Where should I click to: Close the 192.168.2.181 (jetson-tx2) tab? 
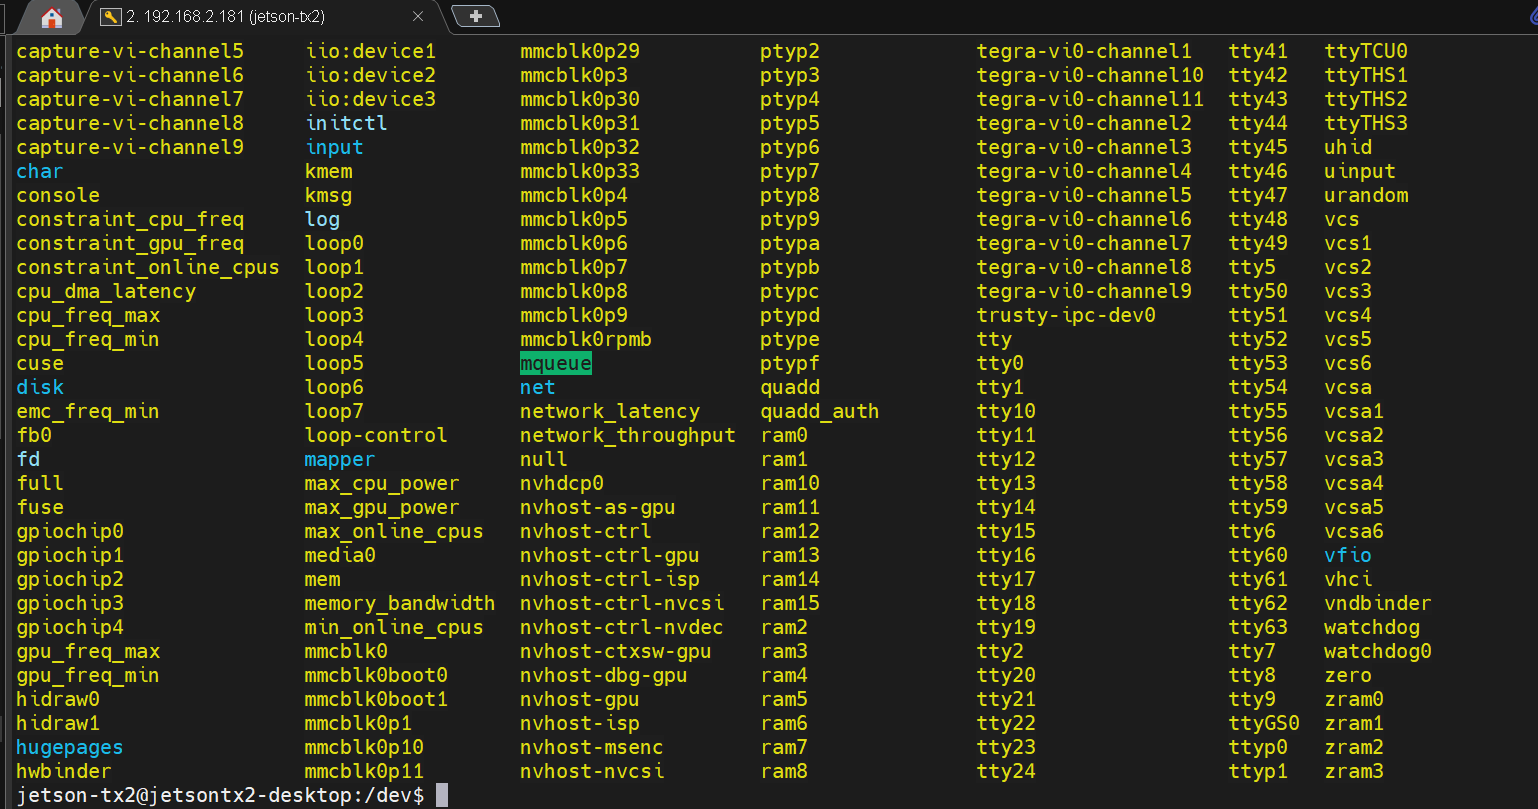[x=418, y=17]
